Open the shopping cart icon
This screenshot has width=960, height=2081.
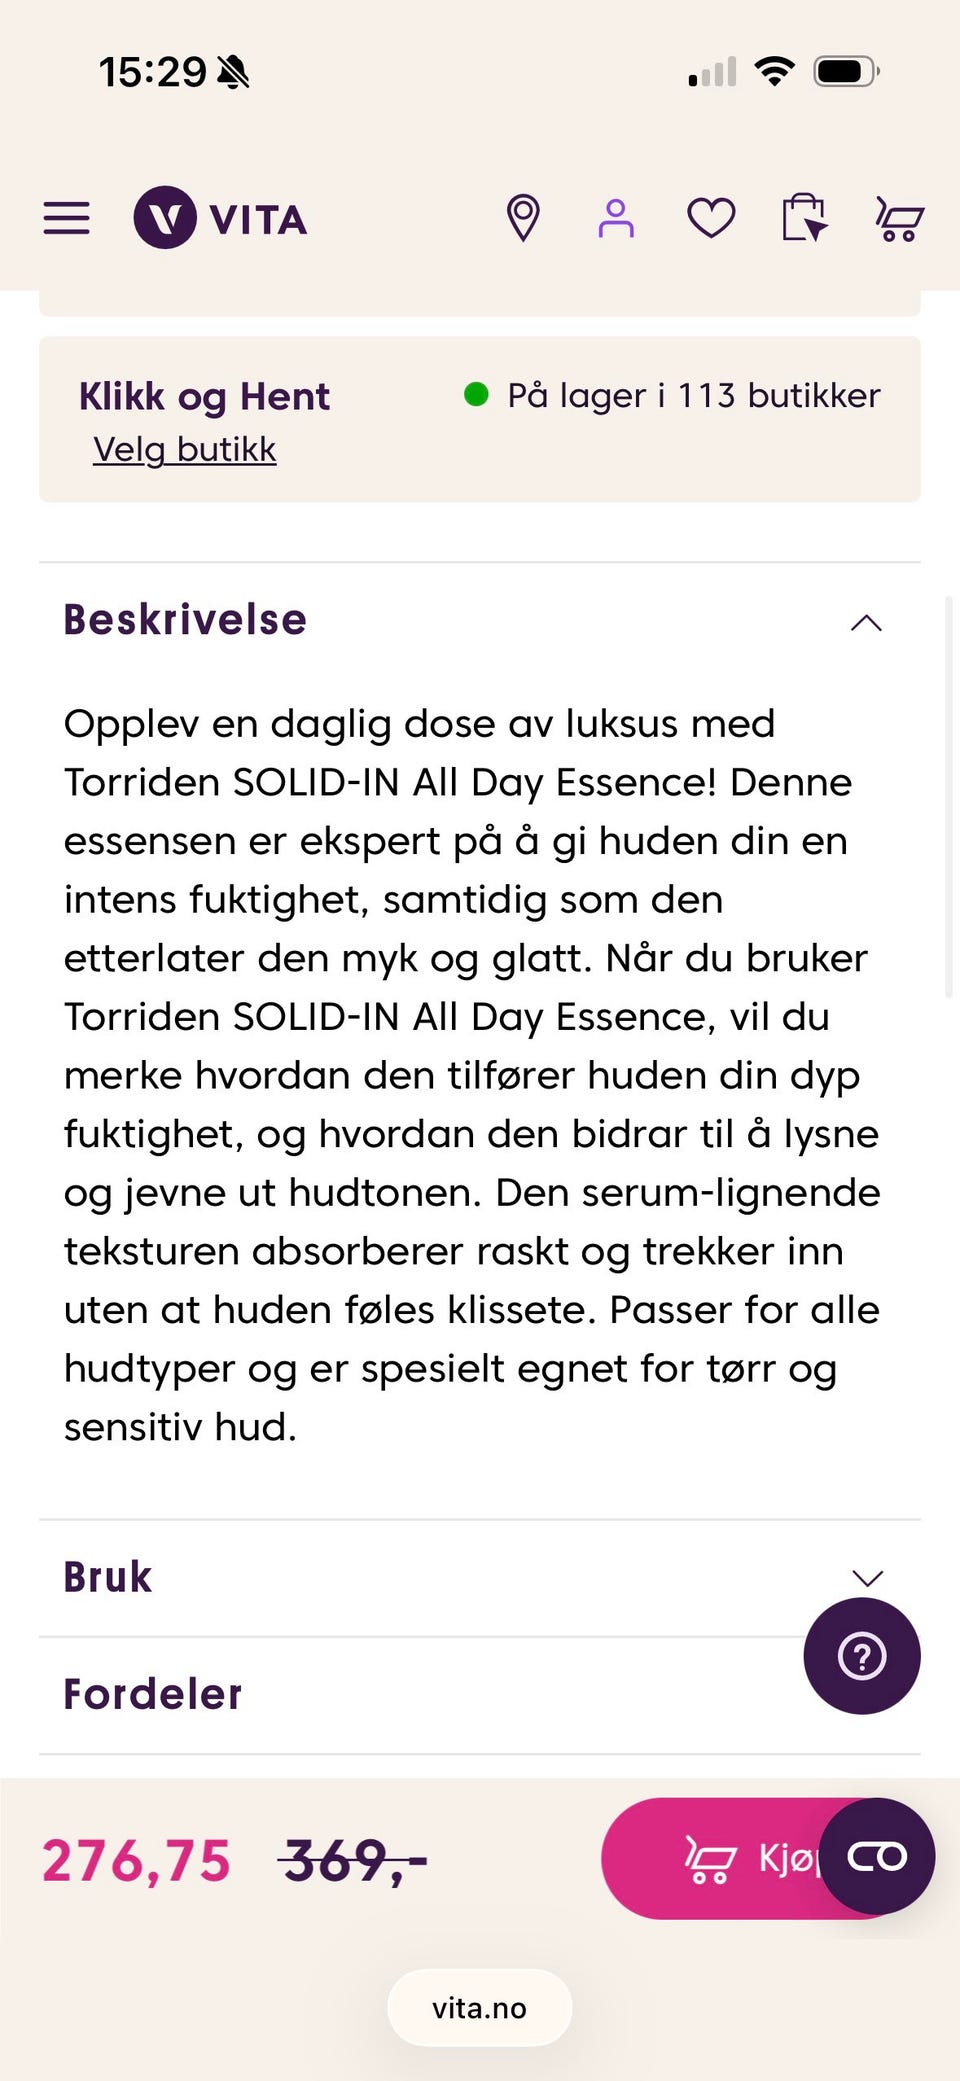tap(898, 217)
